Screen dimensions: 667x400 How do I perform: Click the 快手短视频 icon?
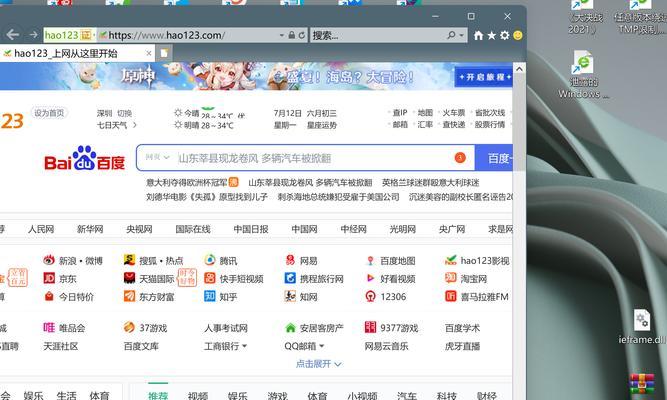pos(210,278)
